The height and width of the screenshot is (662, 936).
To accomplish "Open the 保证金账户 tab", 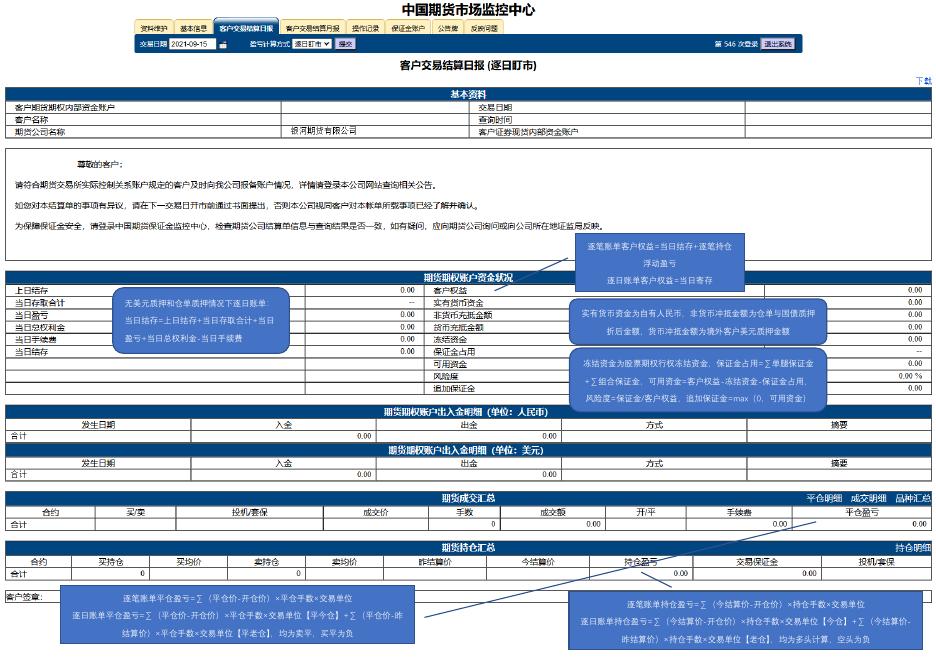I will (408, 28).
